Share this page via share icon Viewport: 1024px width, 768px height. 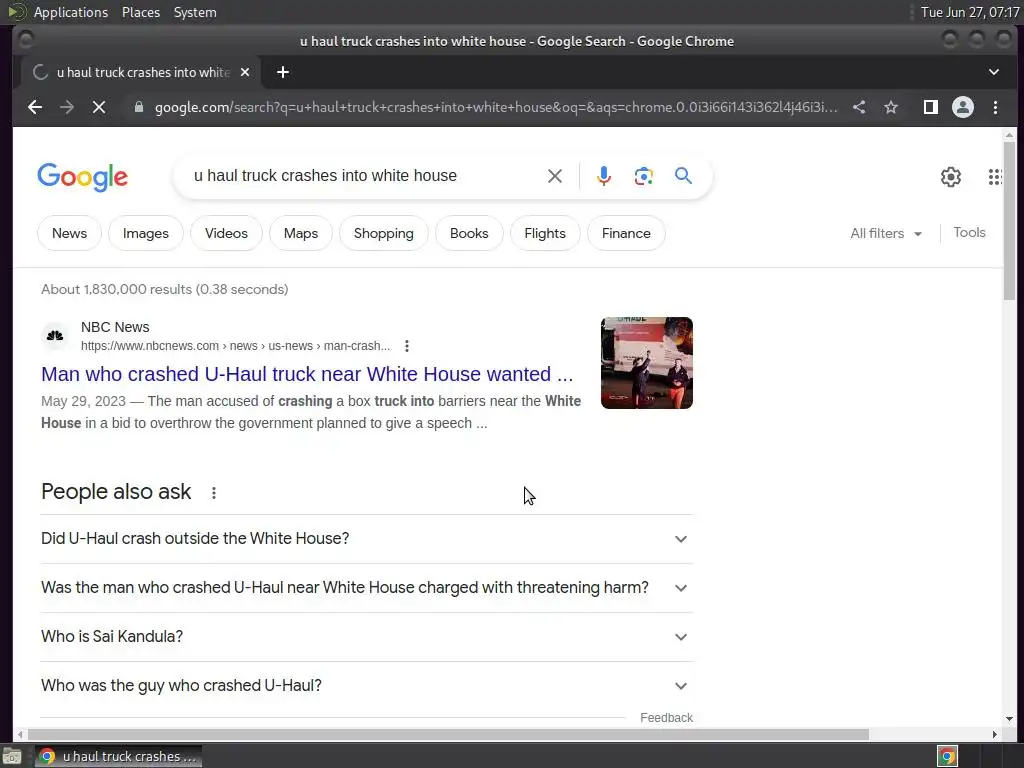tap(859, 107)
